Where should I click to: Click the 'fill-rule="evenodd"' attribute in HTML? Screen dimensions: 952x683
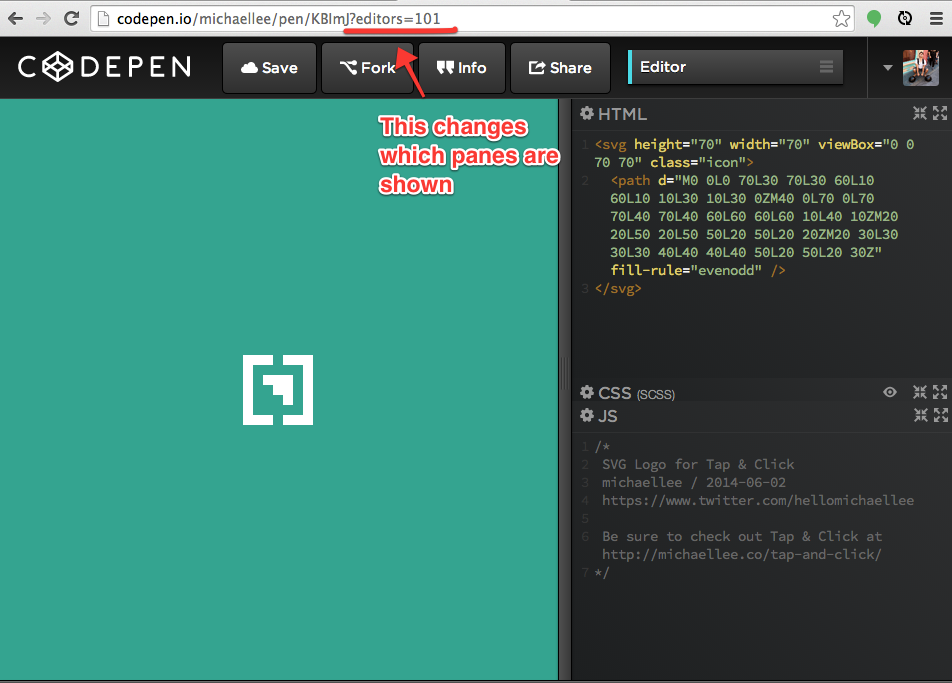[686, 271]
